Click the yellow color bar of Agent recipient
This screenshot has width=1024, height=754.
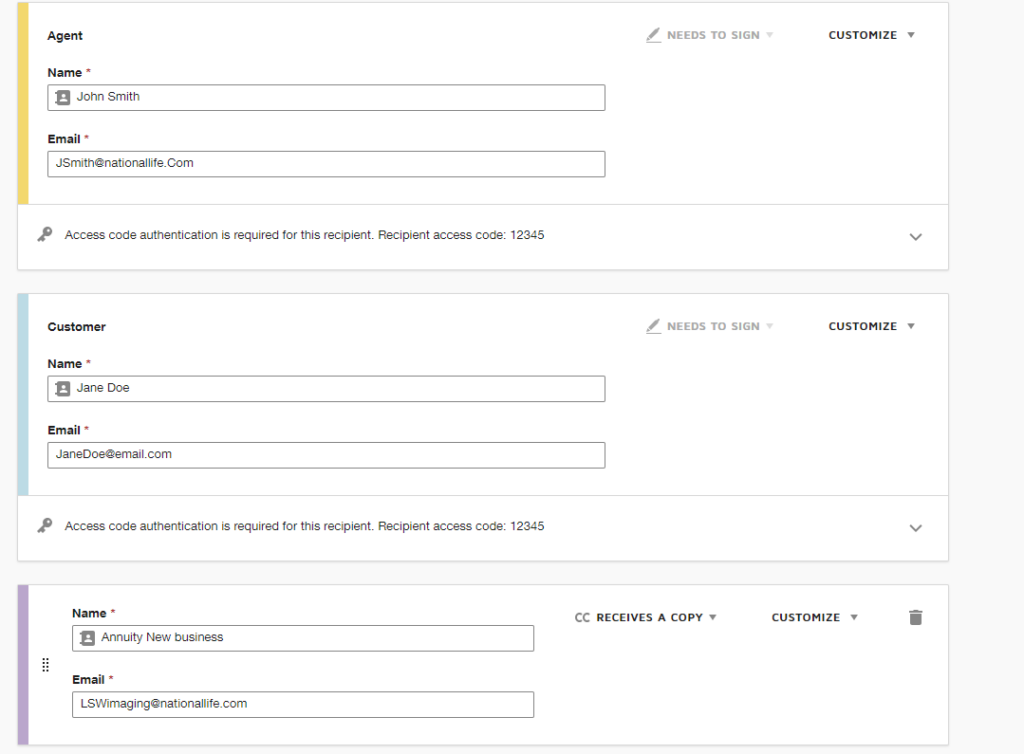tap(23, 103)
